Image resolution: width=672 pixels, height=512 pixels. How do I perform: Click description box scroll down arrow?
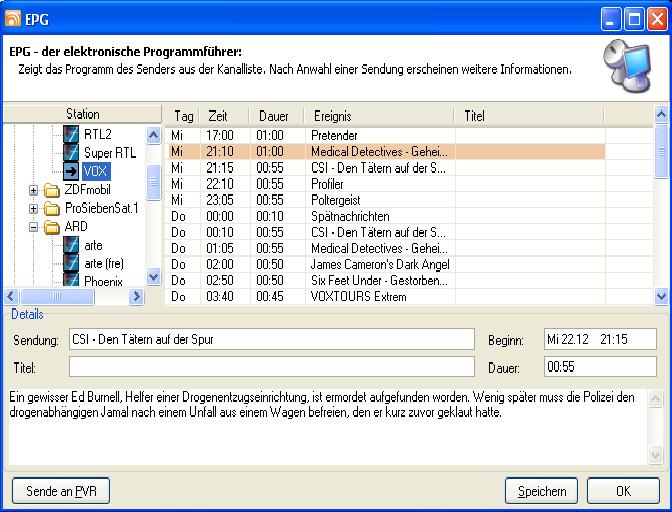(655, 454)
